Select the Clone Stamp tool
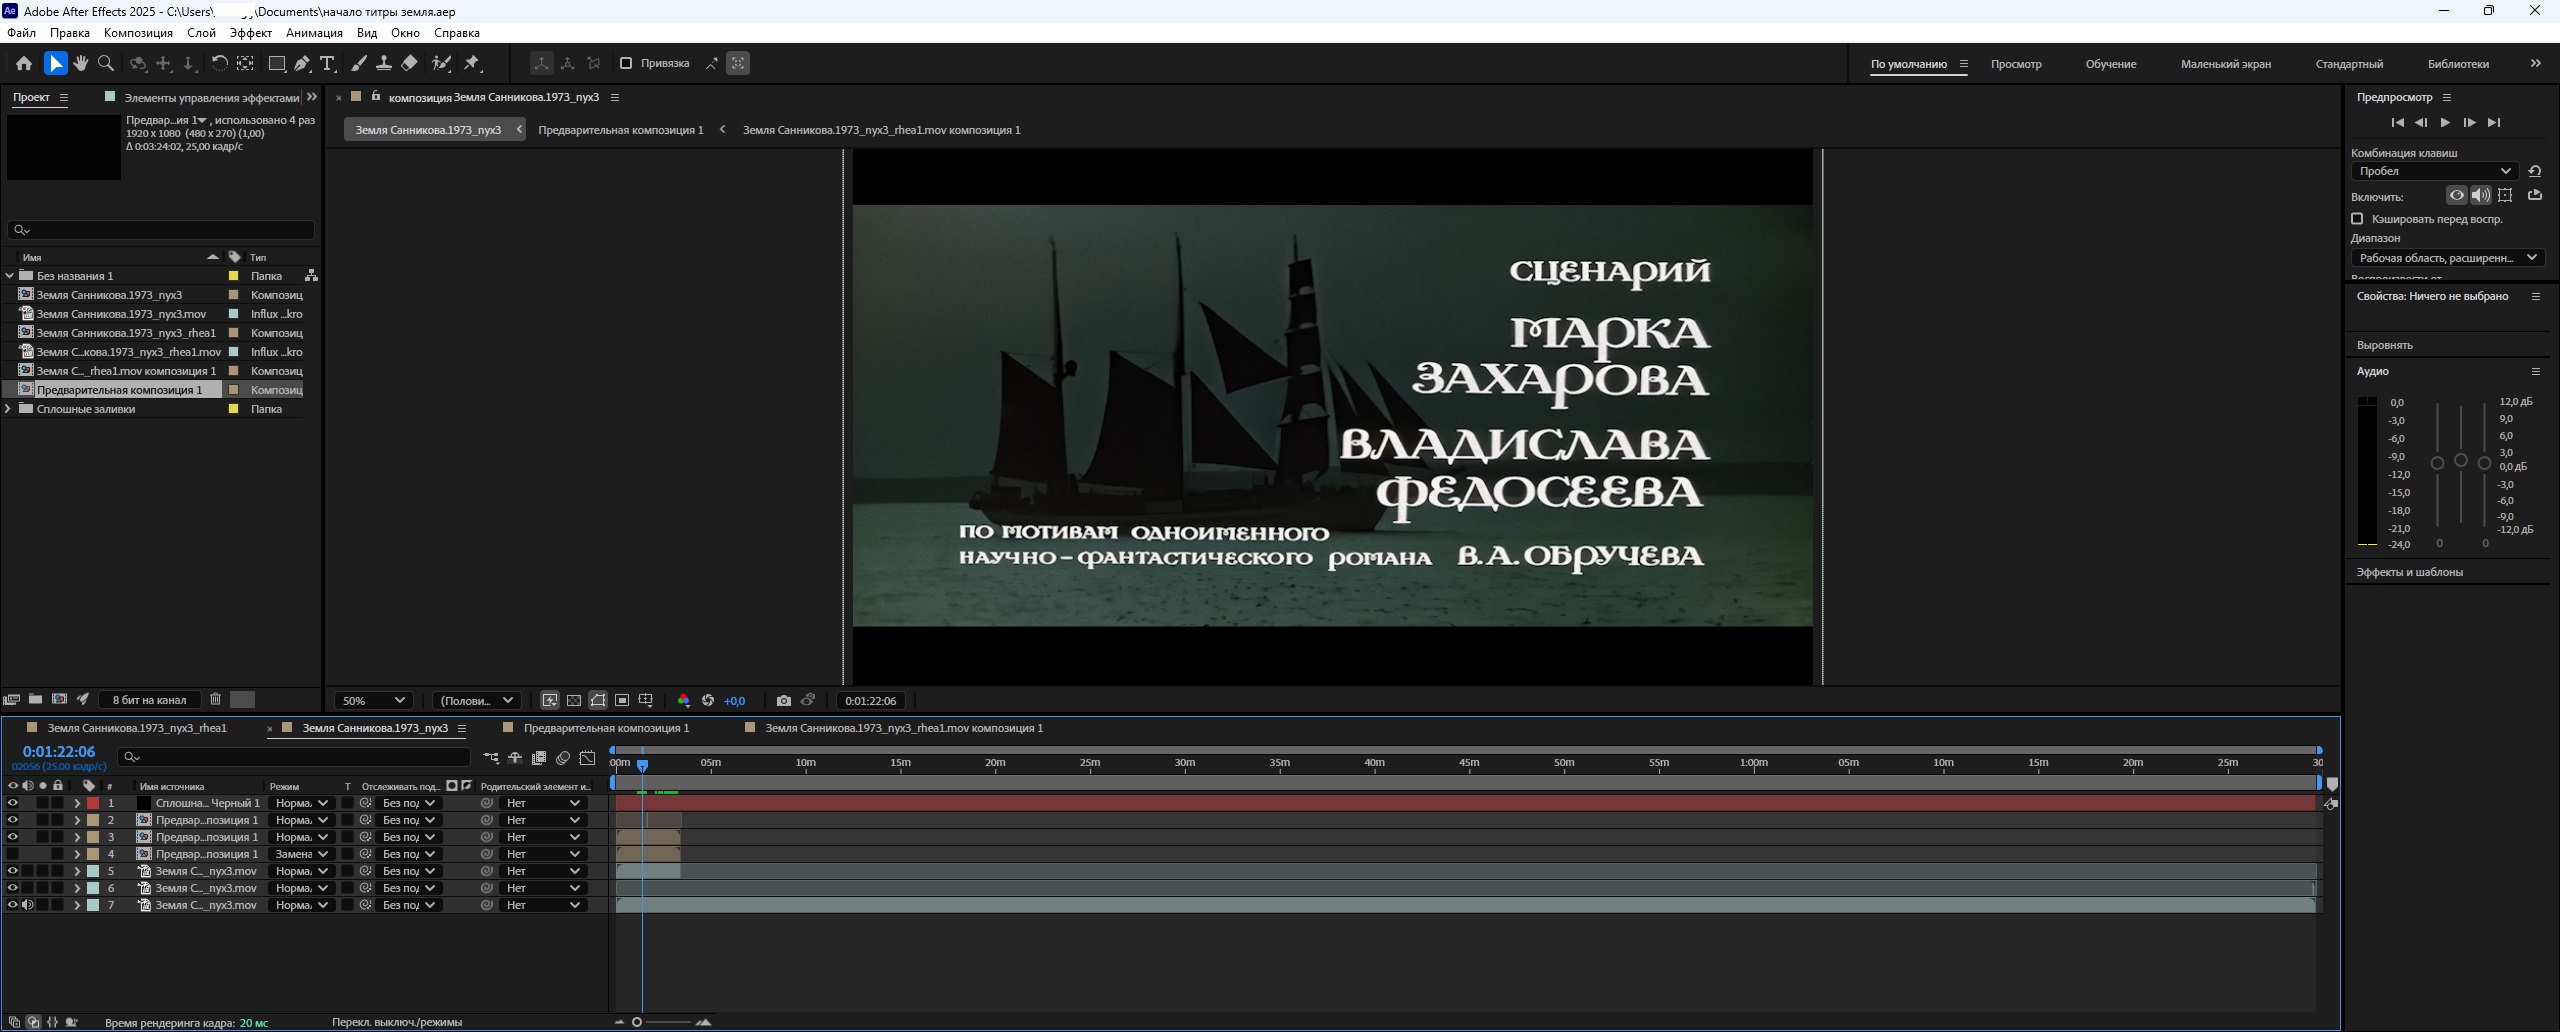 coord(384,63)
